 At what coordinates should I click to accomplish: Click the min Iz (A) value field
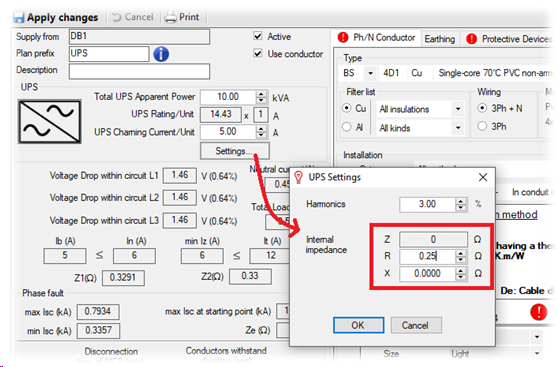[x=202, y=256]
